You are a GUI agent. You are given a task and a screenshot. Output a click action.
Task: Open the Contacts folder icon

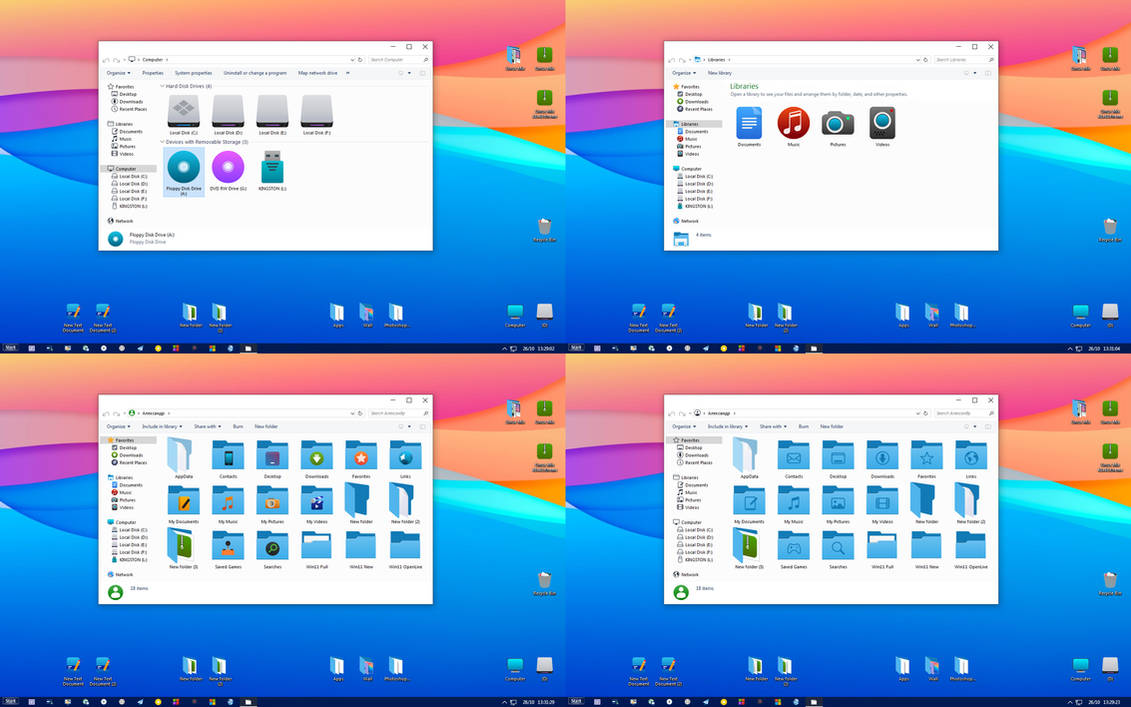click(228, 453)
